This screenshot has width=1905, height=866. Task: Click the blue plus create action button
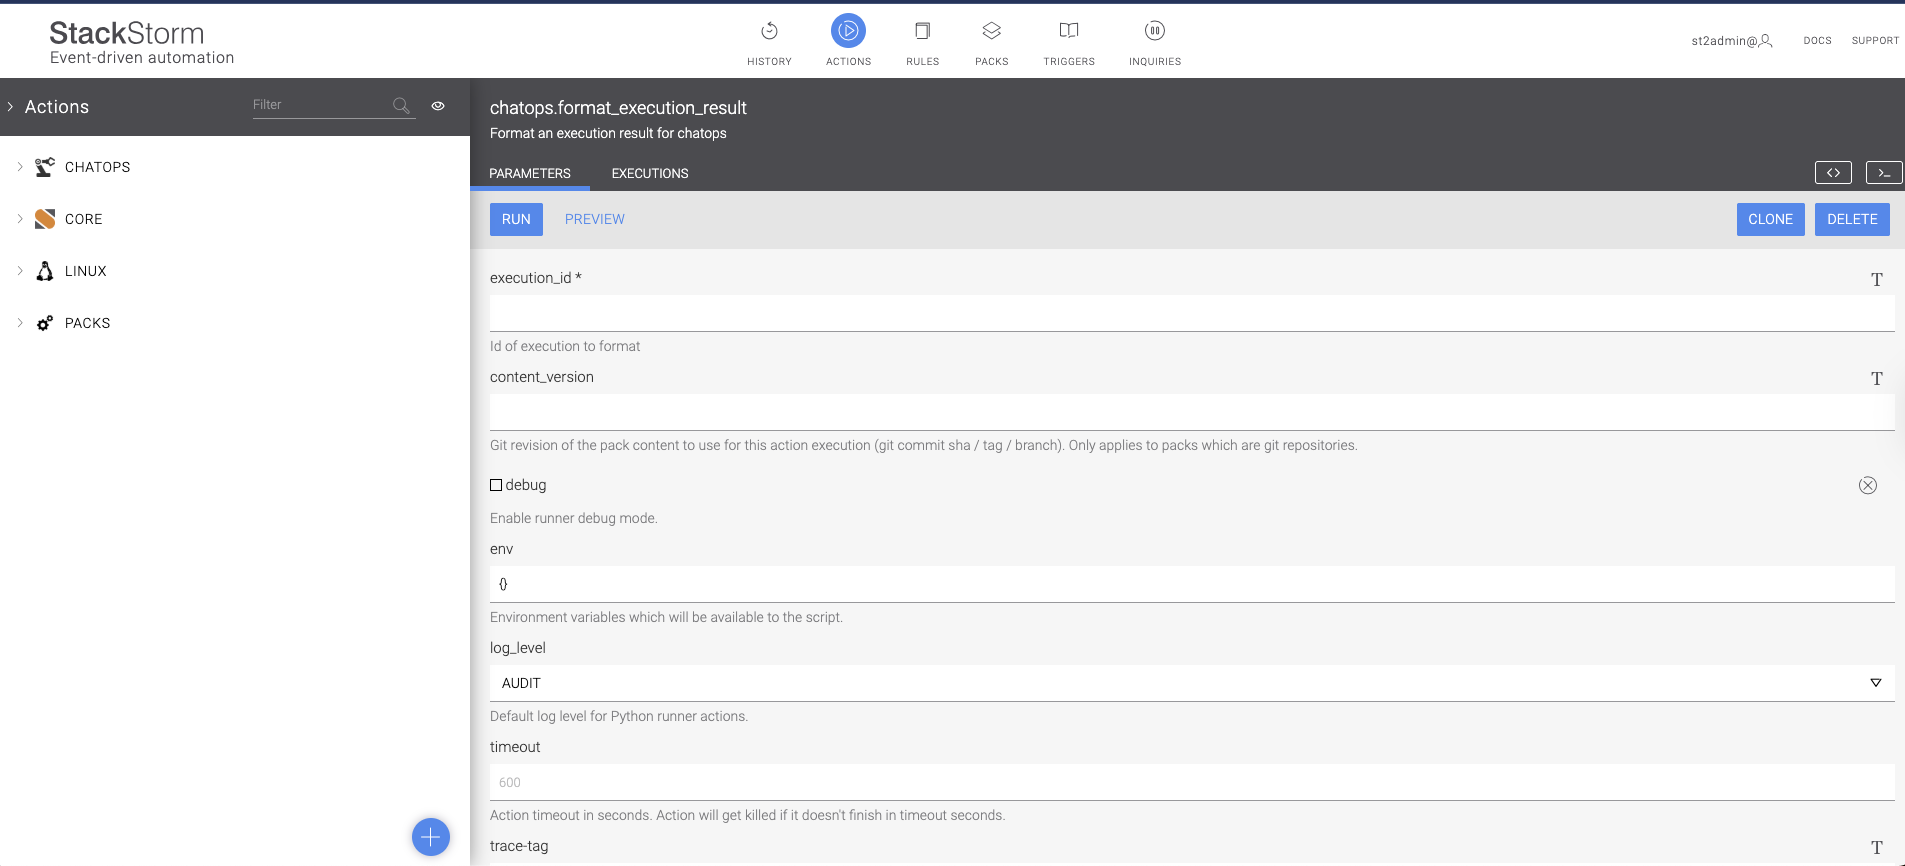pos(431,837)
